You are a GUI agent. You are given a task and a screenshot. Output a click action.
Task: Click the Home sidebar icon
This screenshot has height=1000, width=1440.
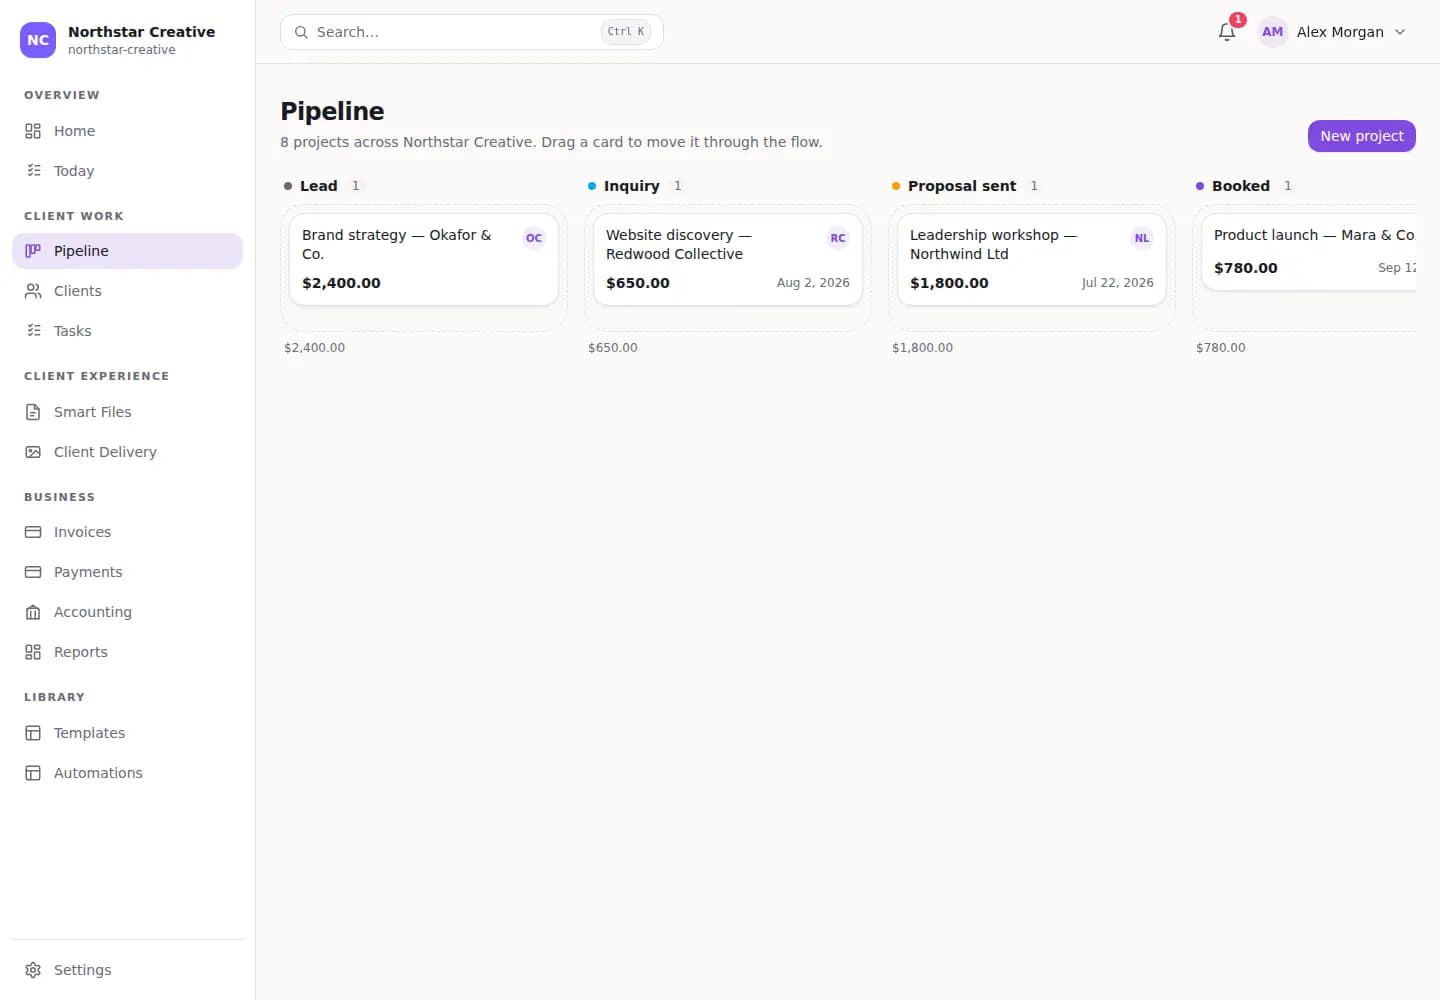[x=33, y=131]
